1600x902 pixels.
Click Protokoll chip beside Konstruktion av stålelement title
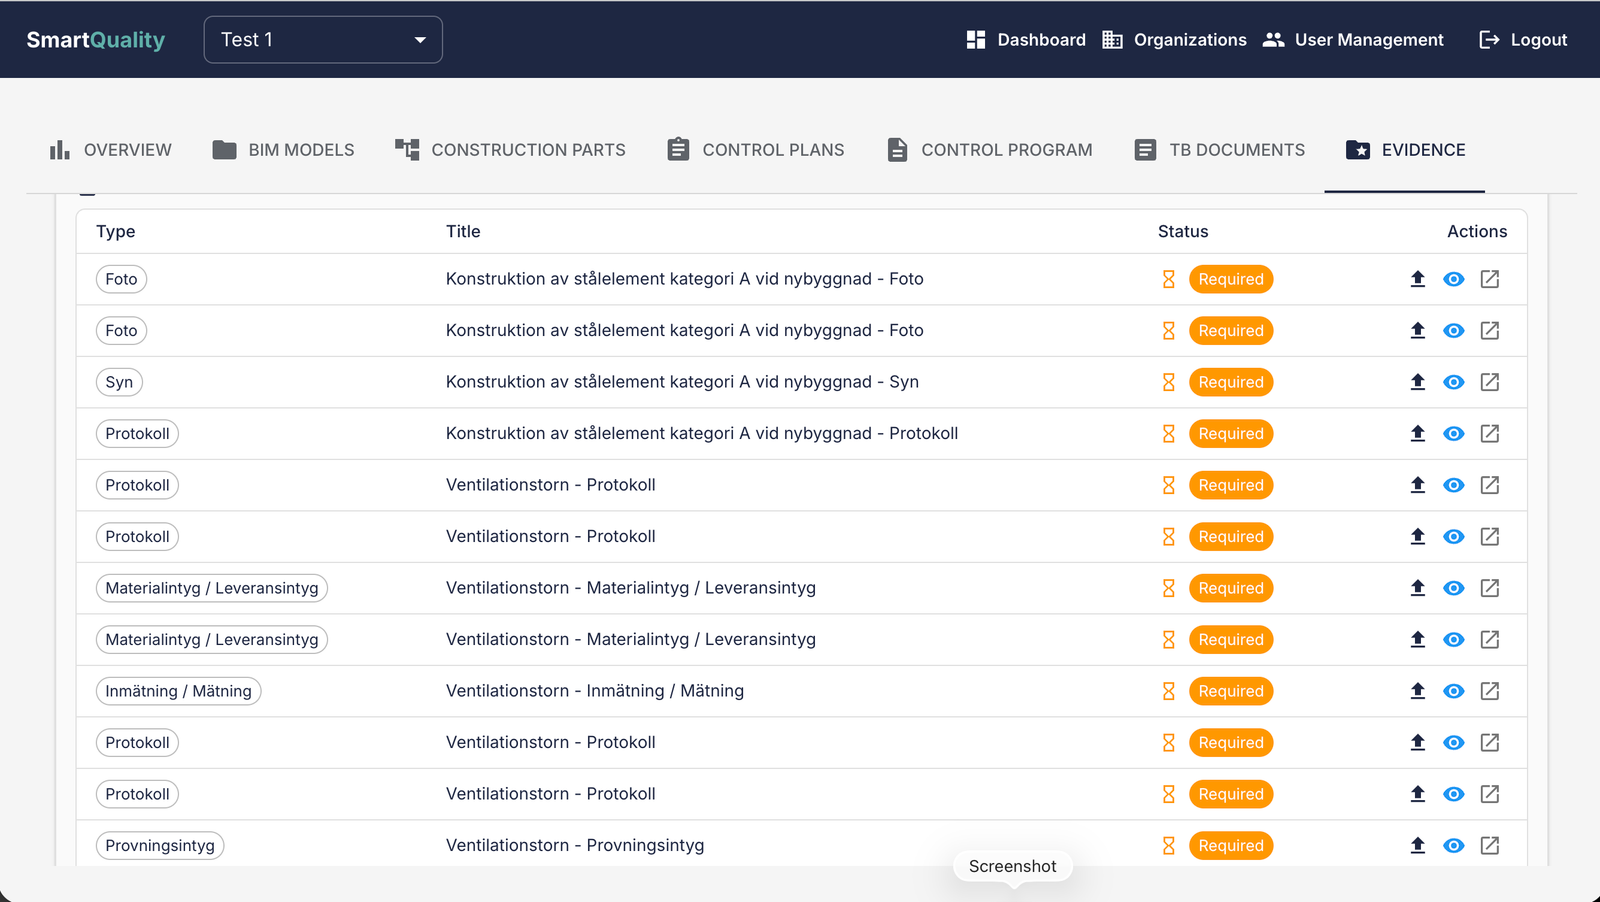[x=138, y=433]
